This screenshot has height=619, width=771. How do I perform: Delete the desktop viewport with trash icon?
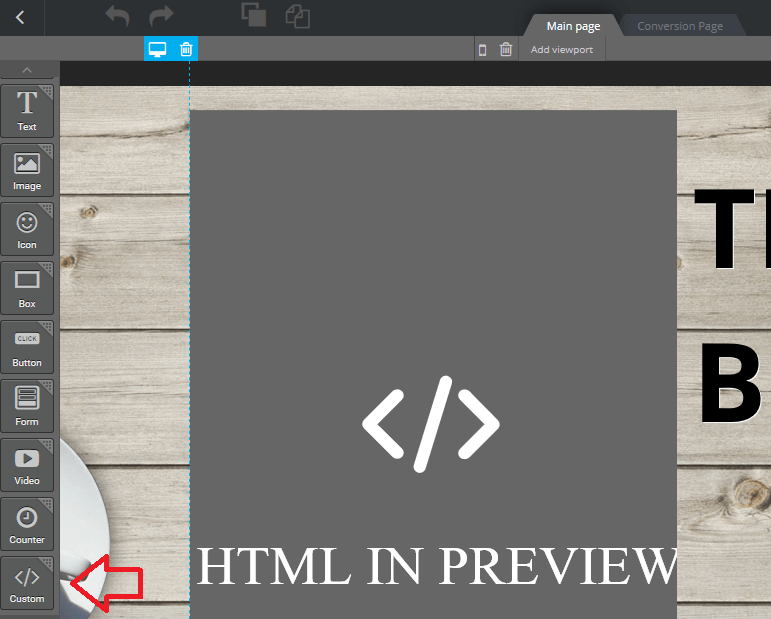coord(186,49)
